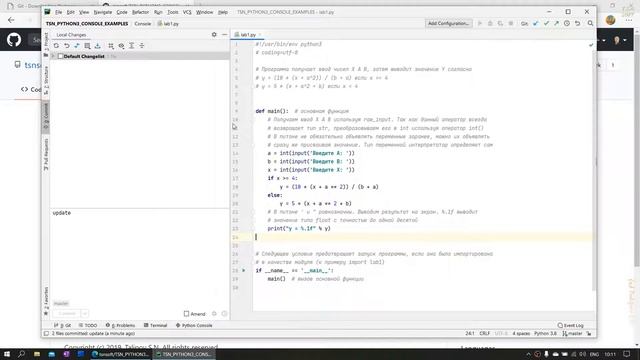Click the Windows taskbar search icon

(21, 354)
